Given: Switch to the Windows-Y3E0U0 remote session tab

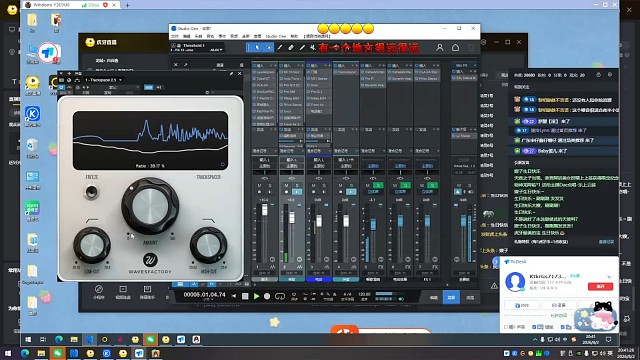Looking at the screenshot, I should 71,5.
